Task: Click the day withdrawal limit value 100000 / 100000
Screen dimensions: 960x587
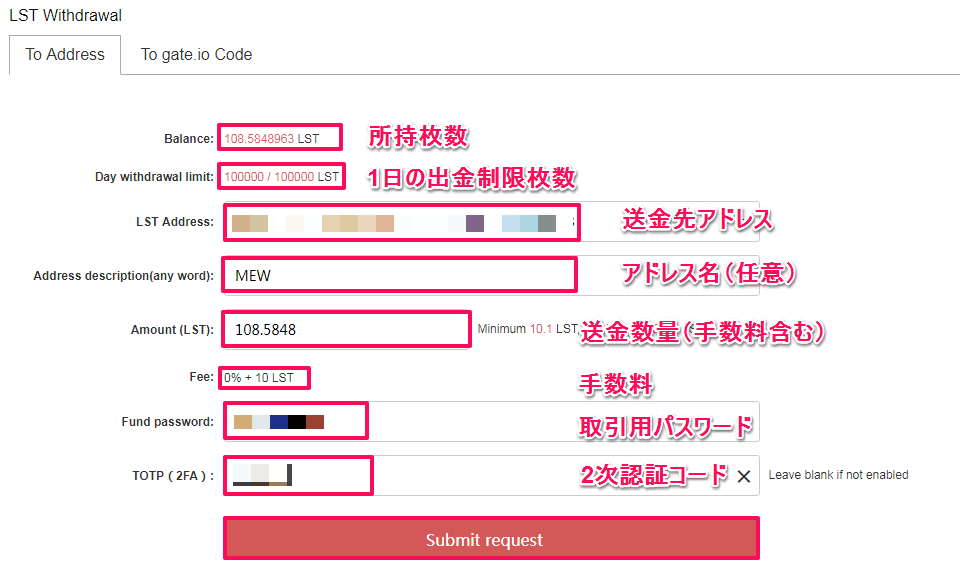Action: [281, 177]
